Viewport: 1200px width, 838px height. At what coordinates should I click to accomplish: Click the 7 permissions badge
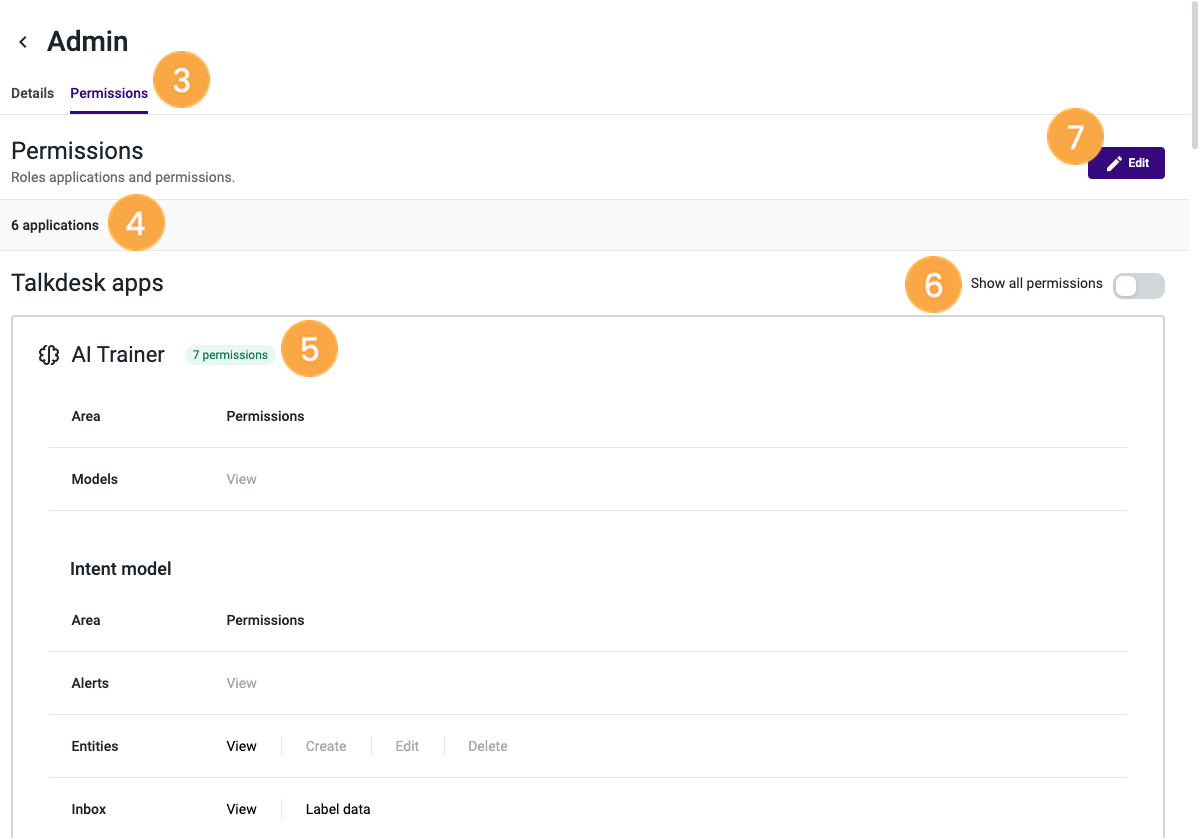tap(230, 355)
